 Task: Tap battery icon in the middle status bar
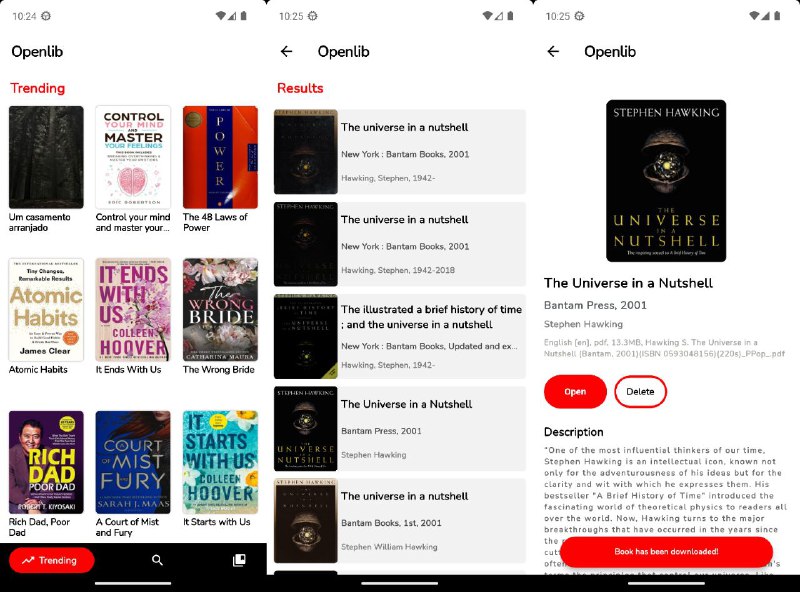(510, 16)
